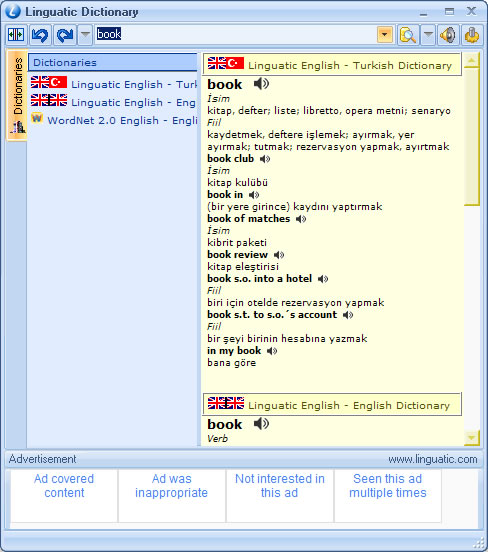Select Linguatic English - English in list
Viewport: 488px width, 552px height.
point(113,102)
